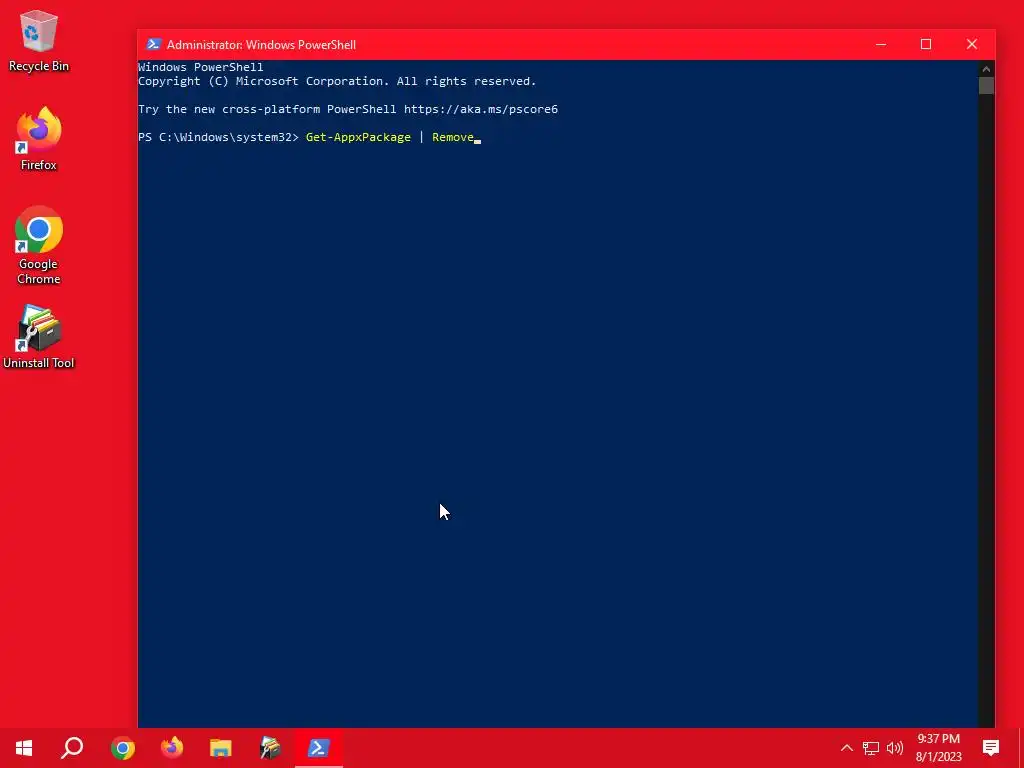Click the PowerShell scrollbar up arrow
Viewport: 1024px width, 768px height.
click(986, 69)
